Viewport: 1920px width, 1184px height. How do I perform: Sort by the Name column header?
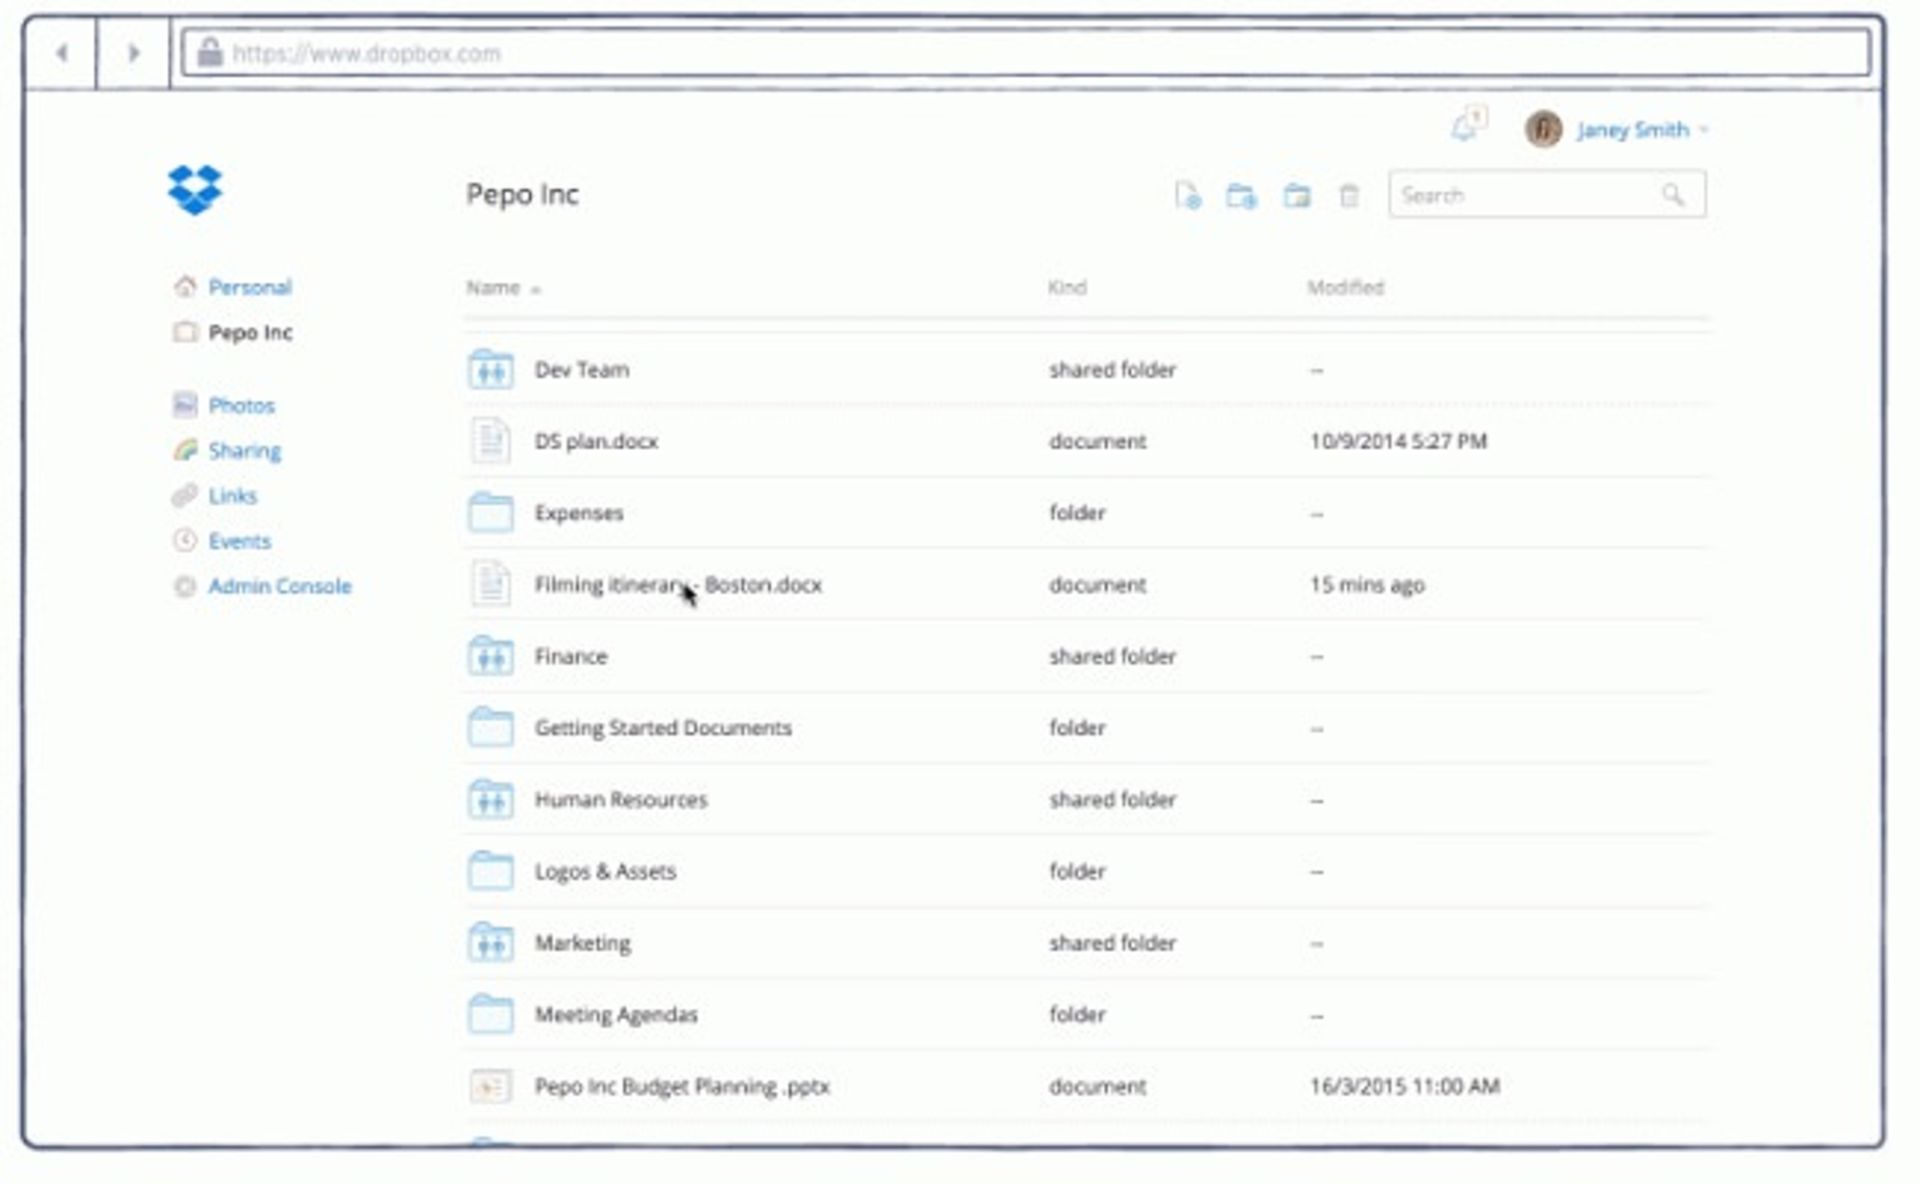click(x=493, y=288)
